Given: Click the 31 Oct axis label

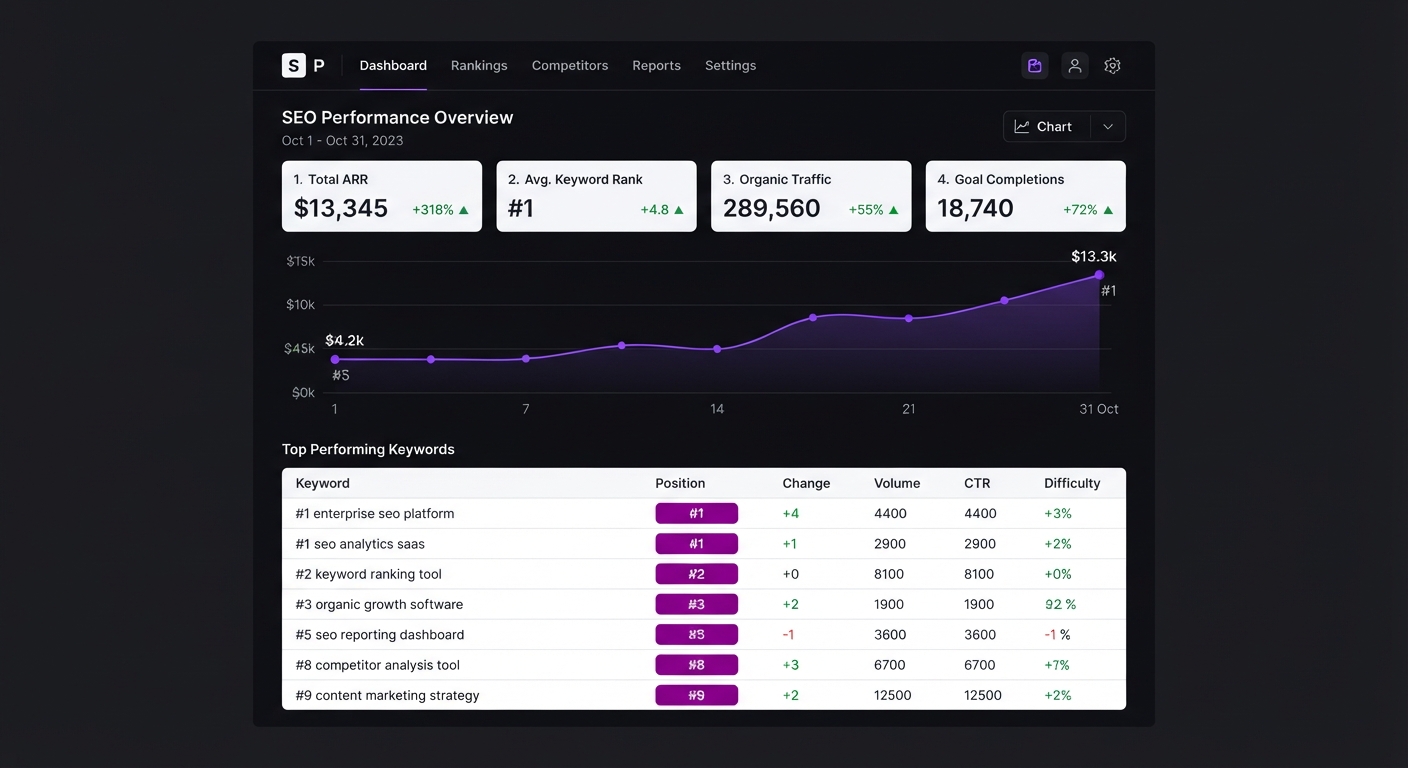Looking at the screenshot, I should pos(1099,409).
